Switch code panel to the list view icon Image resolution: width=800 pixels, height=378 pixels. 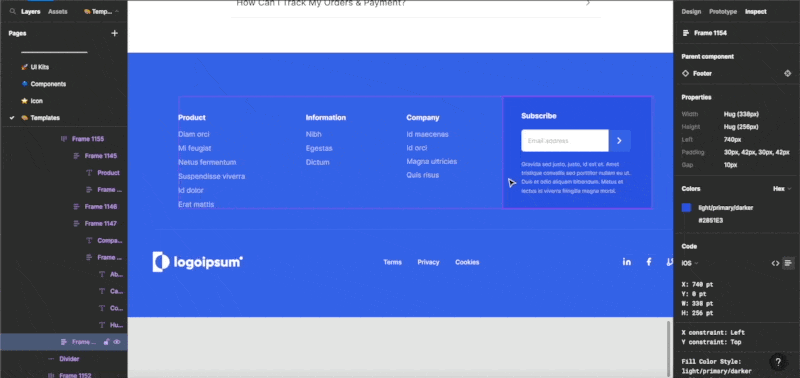pos(788,263)
